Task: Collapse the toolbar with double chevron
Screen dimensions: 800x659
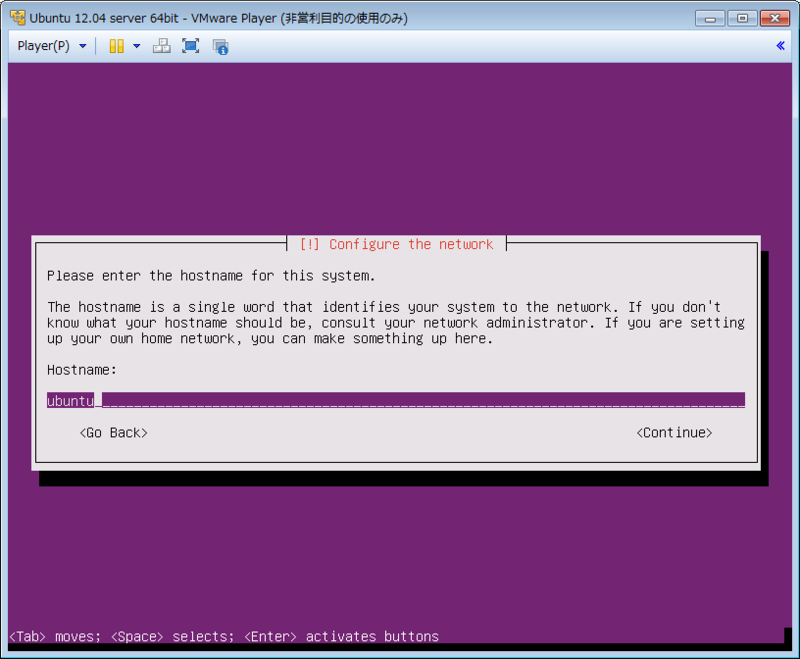Action: (780, 45)
